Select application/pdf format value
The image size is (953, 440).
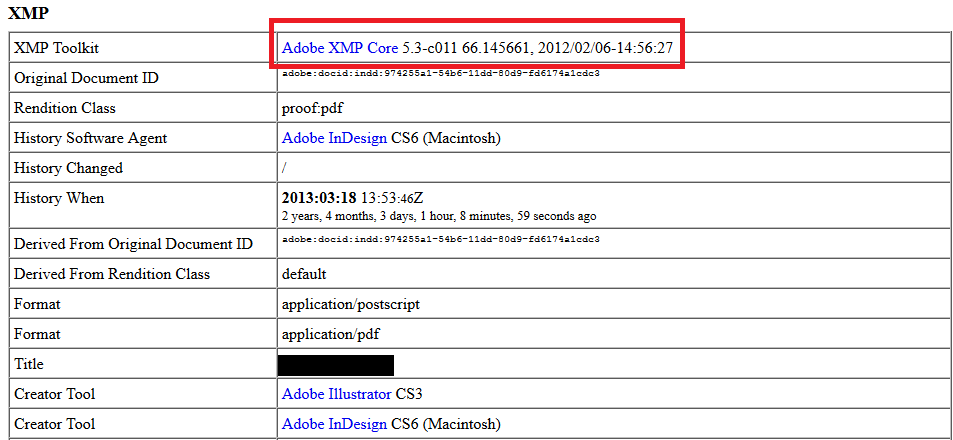(332, 334)
